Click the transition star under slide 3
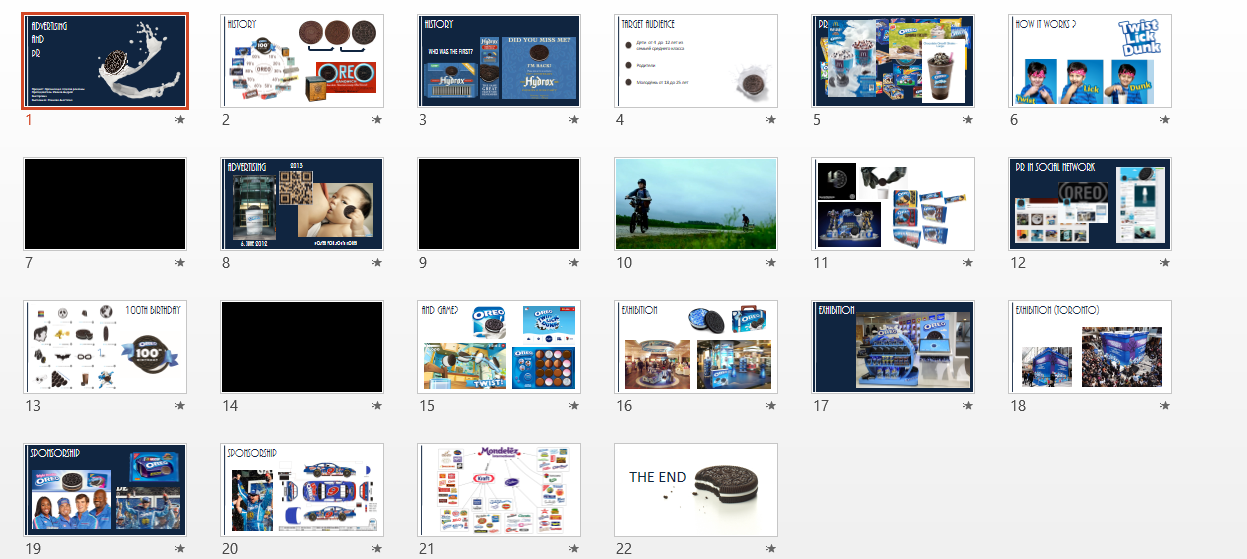Viewport: 1247px width, 559px height. click(x=574, y=120)
